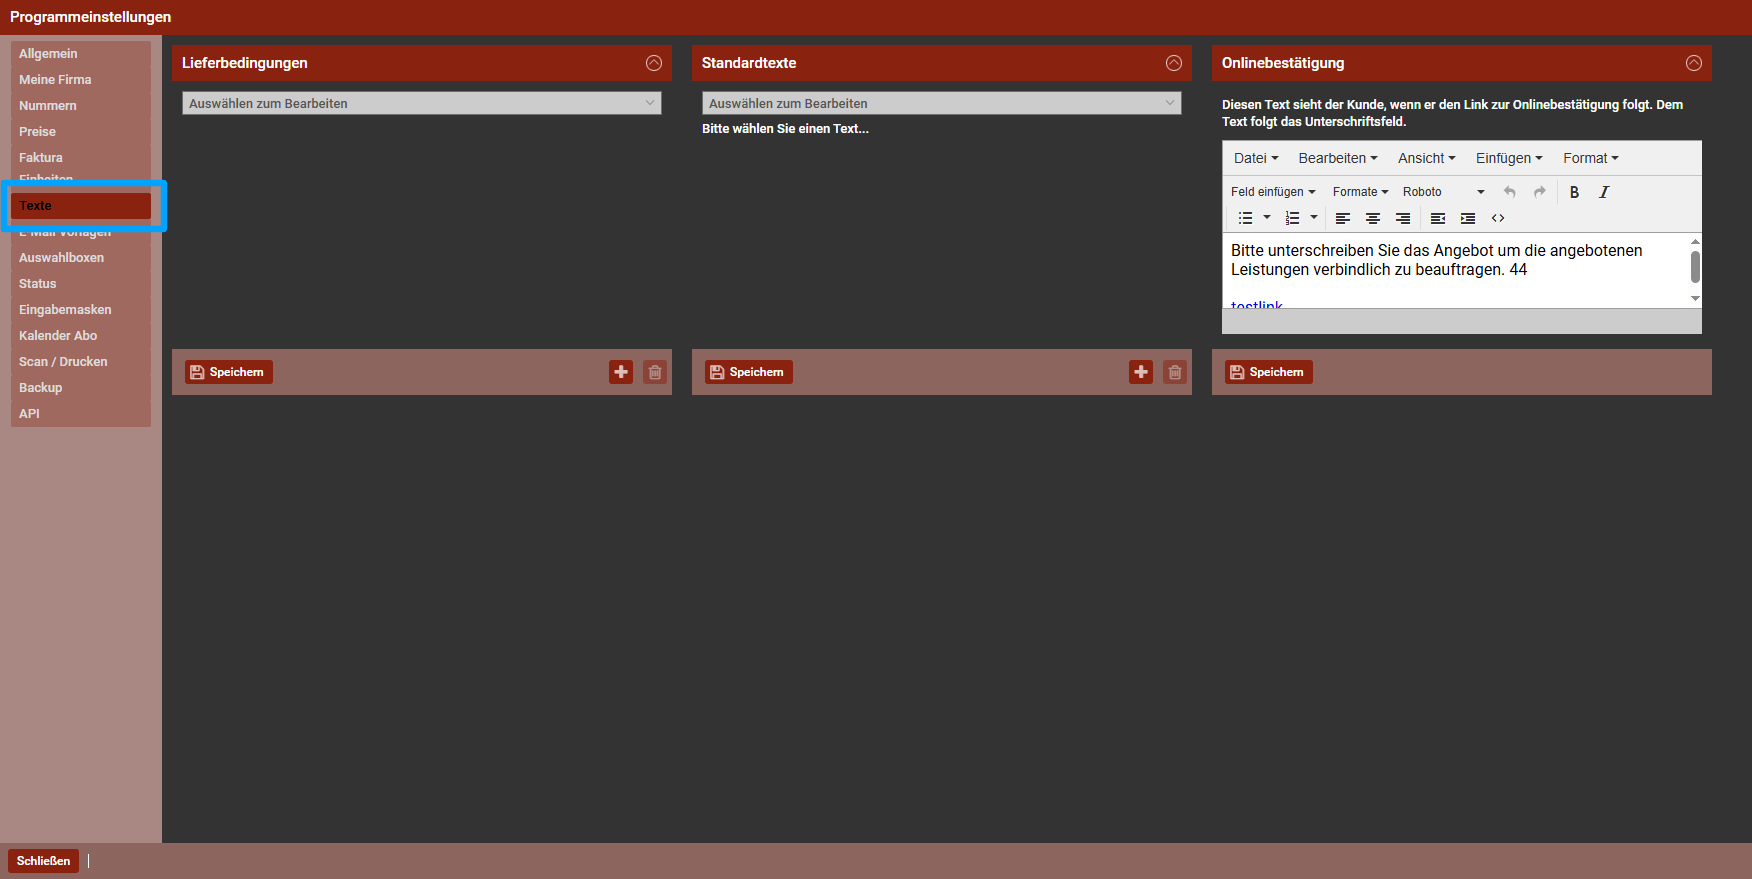Increase indent of the paragraph
Image resolution: width=1752 pixels, height=879 pixels.
pos(1468,218)
